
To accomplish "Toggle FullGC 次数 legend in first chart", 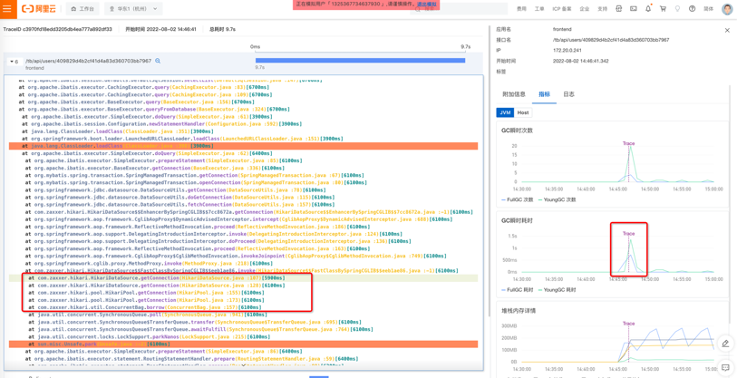I will [x=517, y=200].
